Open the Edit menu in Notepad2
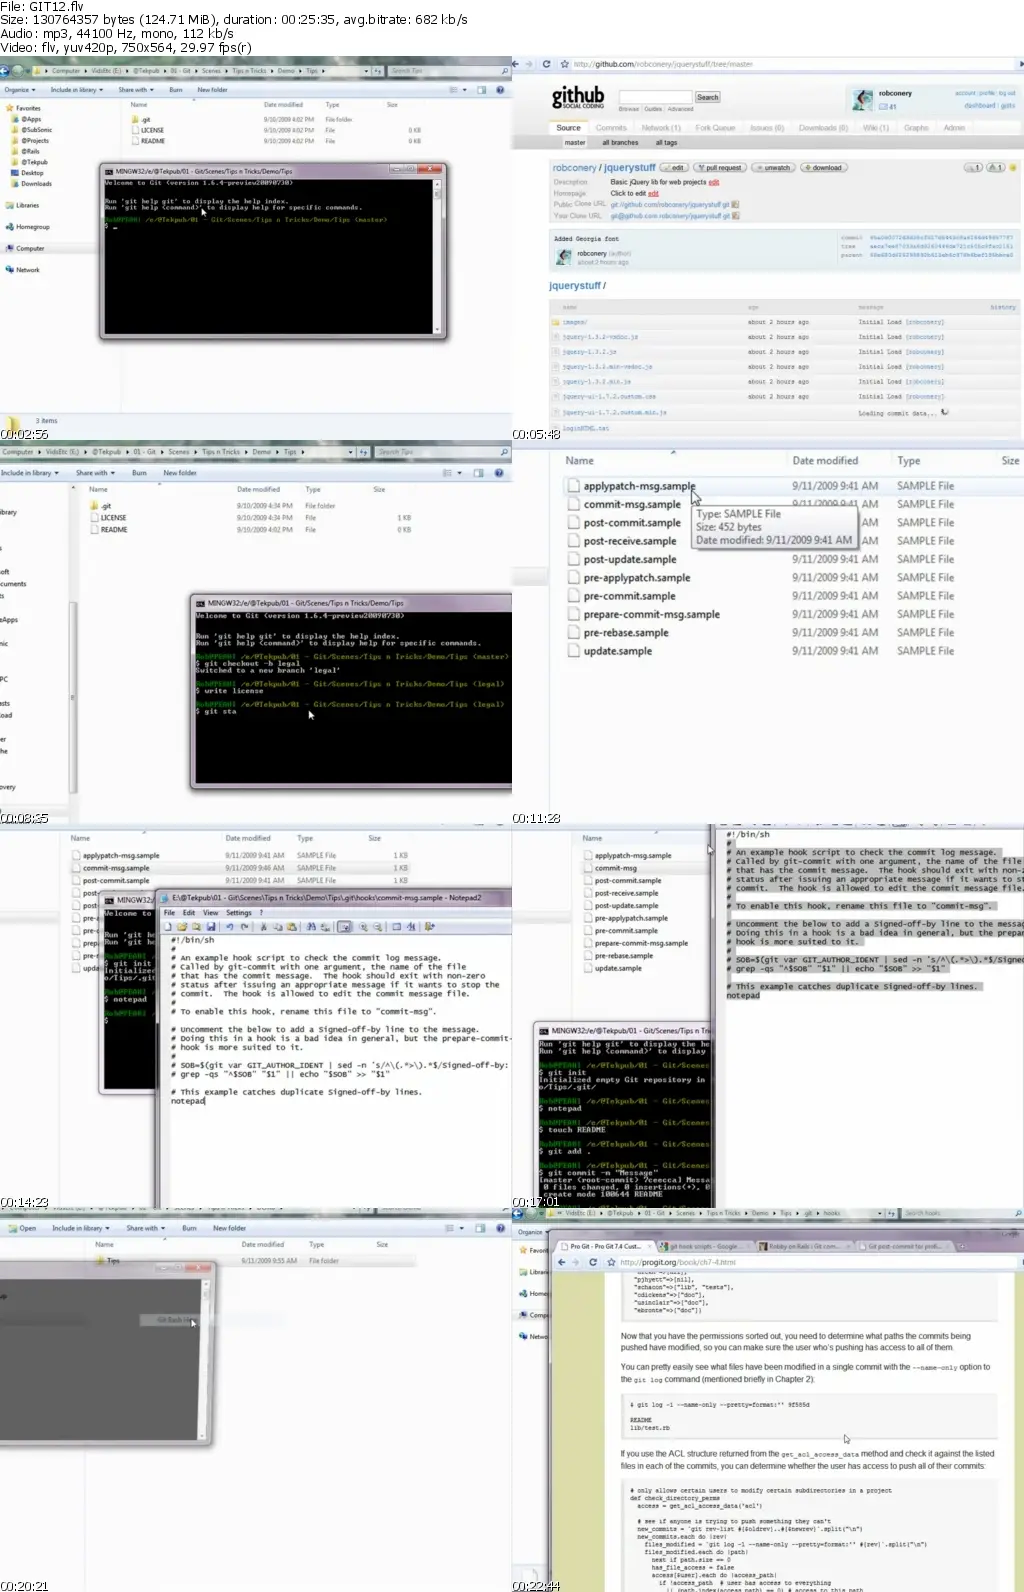The height and width of the screenshot is (1592, 1024). coord(189,913)
